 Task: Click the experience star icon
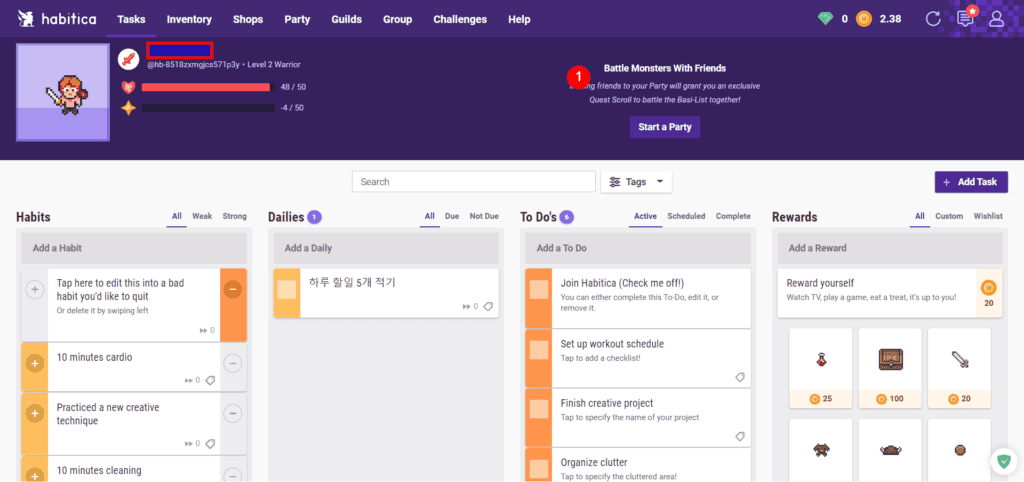[x=129, y=108]
